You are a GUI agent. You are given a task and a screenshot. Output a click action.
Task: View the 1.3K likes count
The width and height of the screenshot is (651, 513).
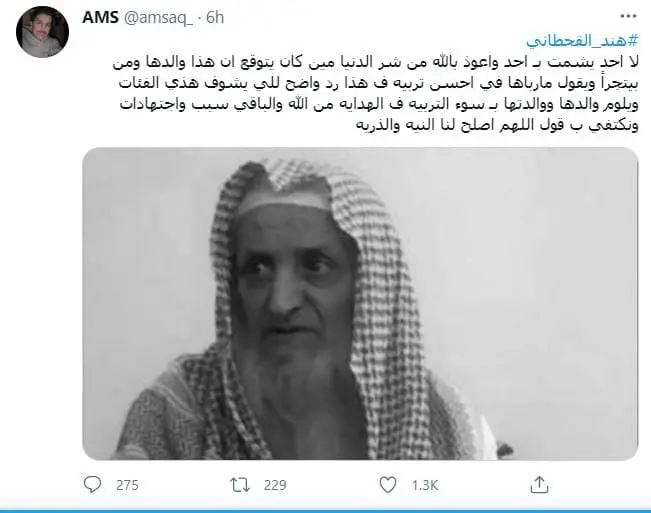[x=425, y=485]
